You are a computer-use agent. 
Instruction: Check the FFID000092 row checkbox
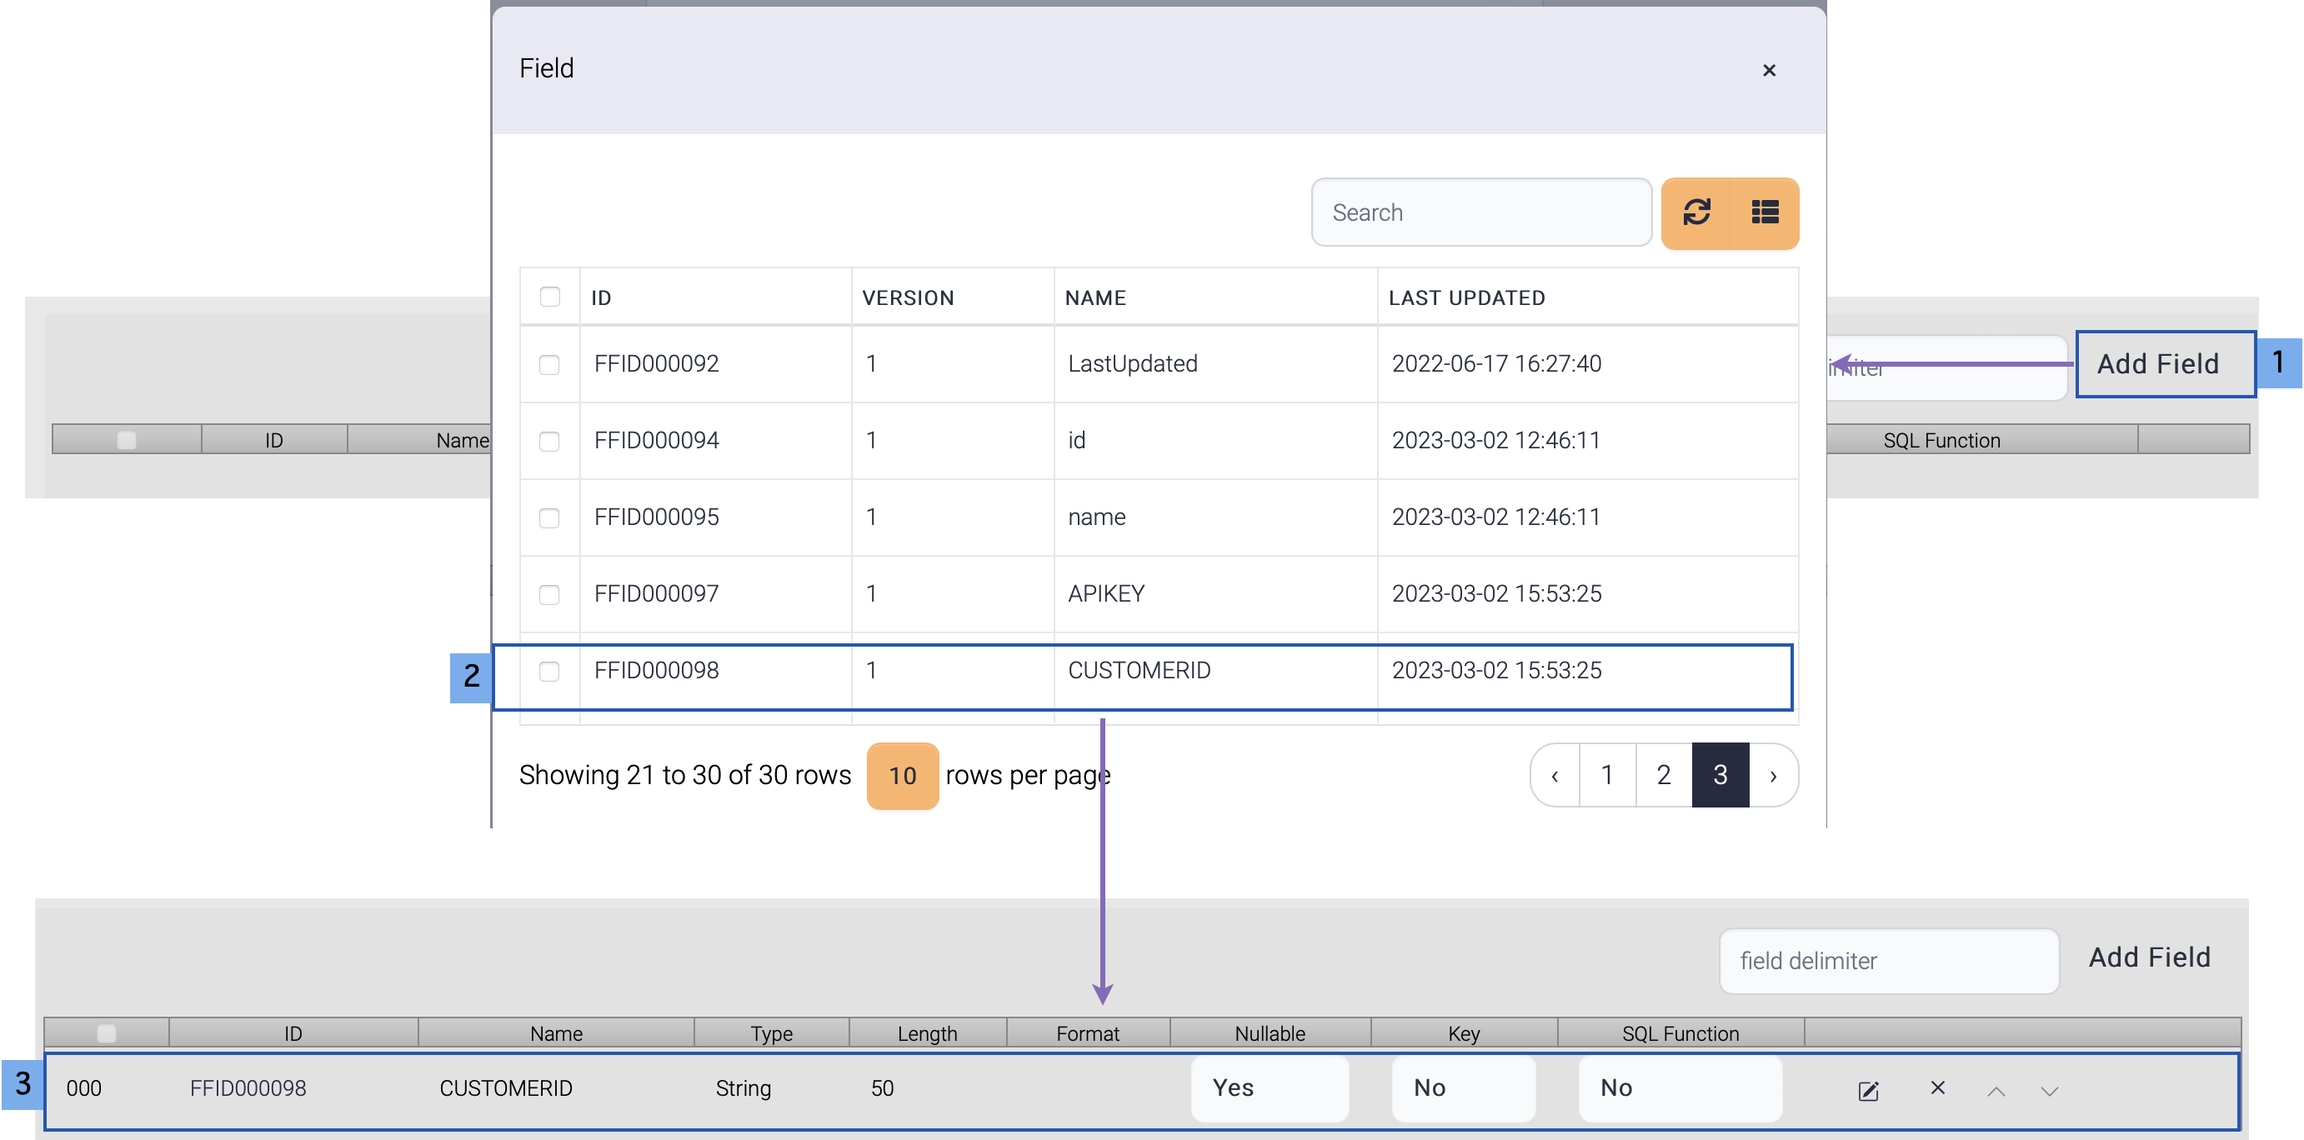(x=549, y=364)
